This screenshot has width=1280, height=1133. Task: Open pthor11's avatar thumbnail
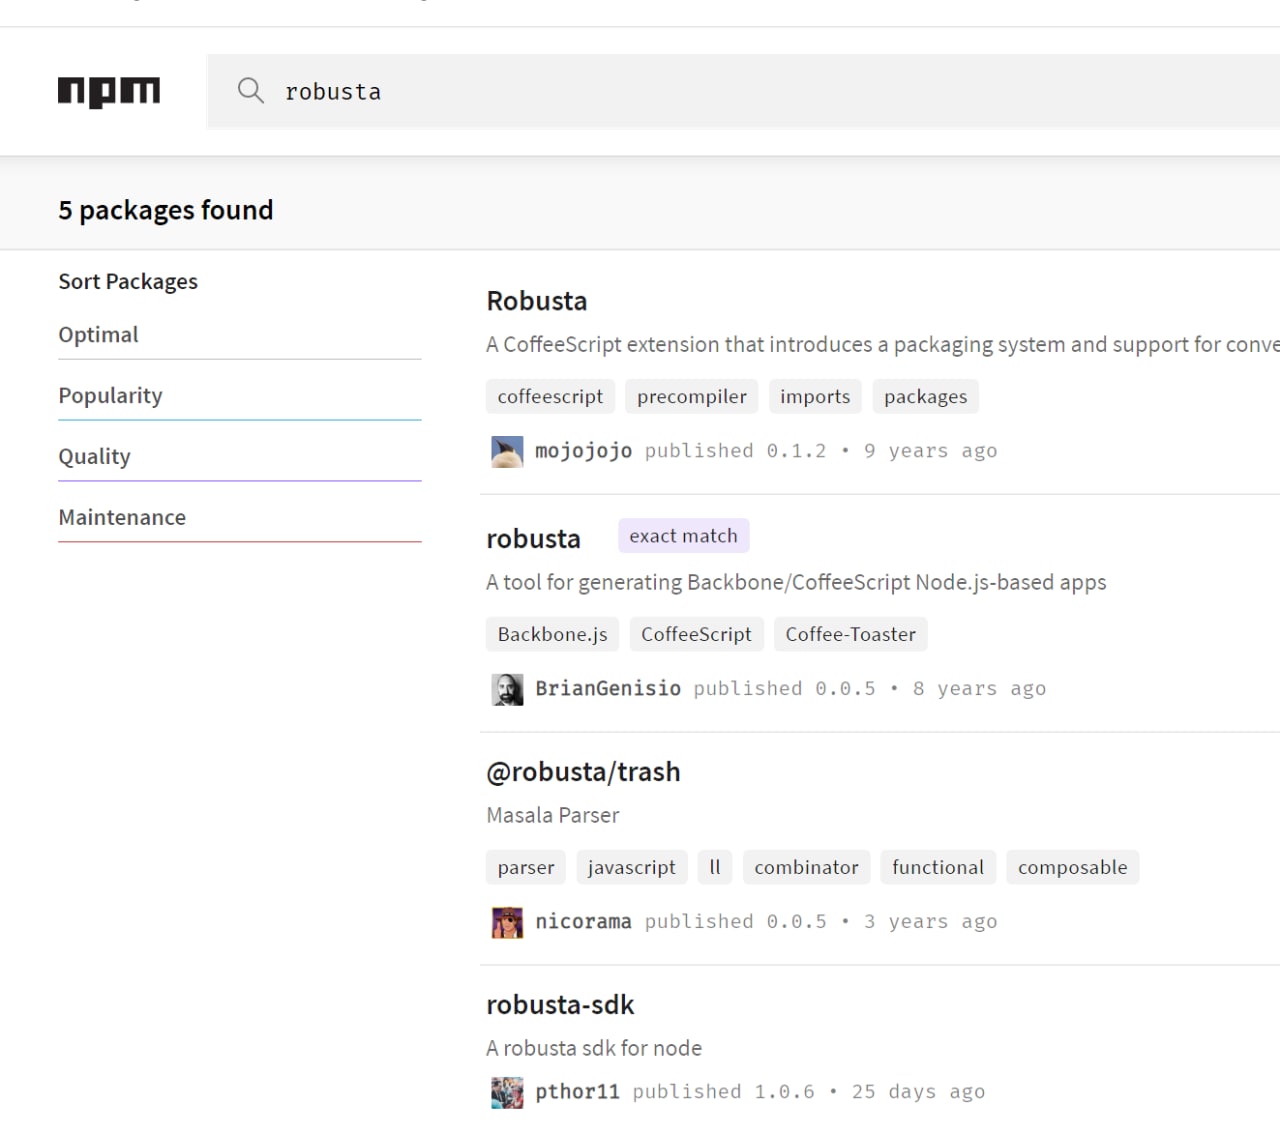tap(507, 1093)
